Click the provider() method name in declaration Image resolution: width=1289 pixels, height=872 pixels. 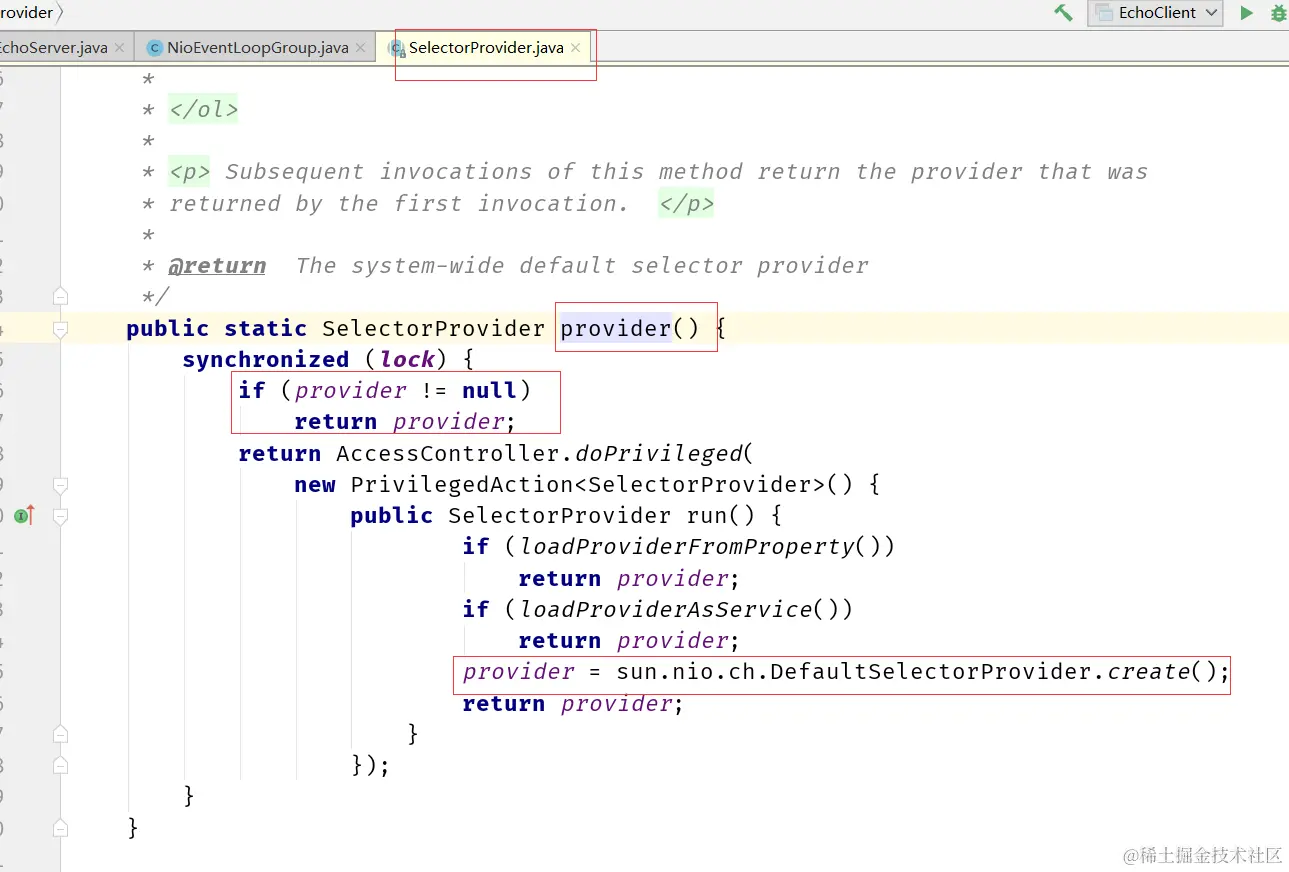(615, 329)
